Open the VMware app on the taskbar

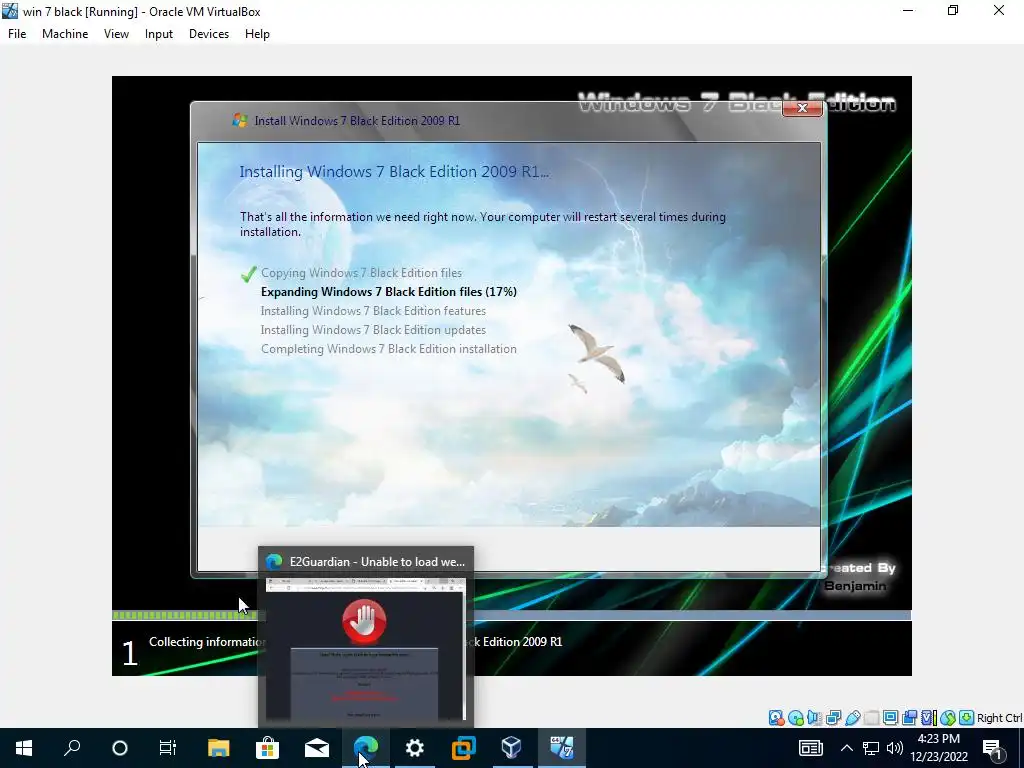click(464, 748)
